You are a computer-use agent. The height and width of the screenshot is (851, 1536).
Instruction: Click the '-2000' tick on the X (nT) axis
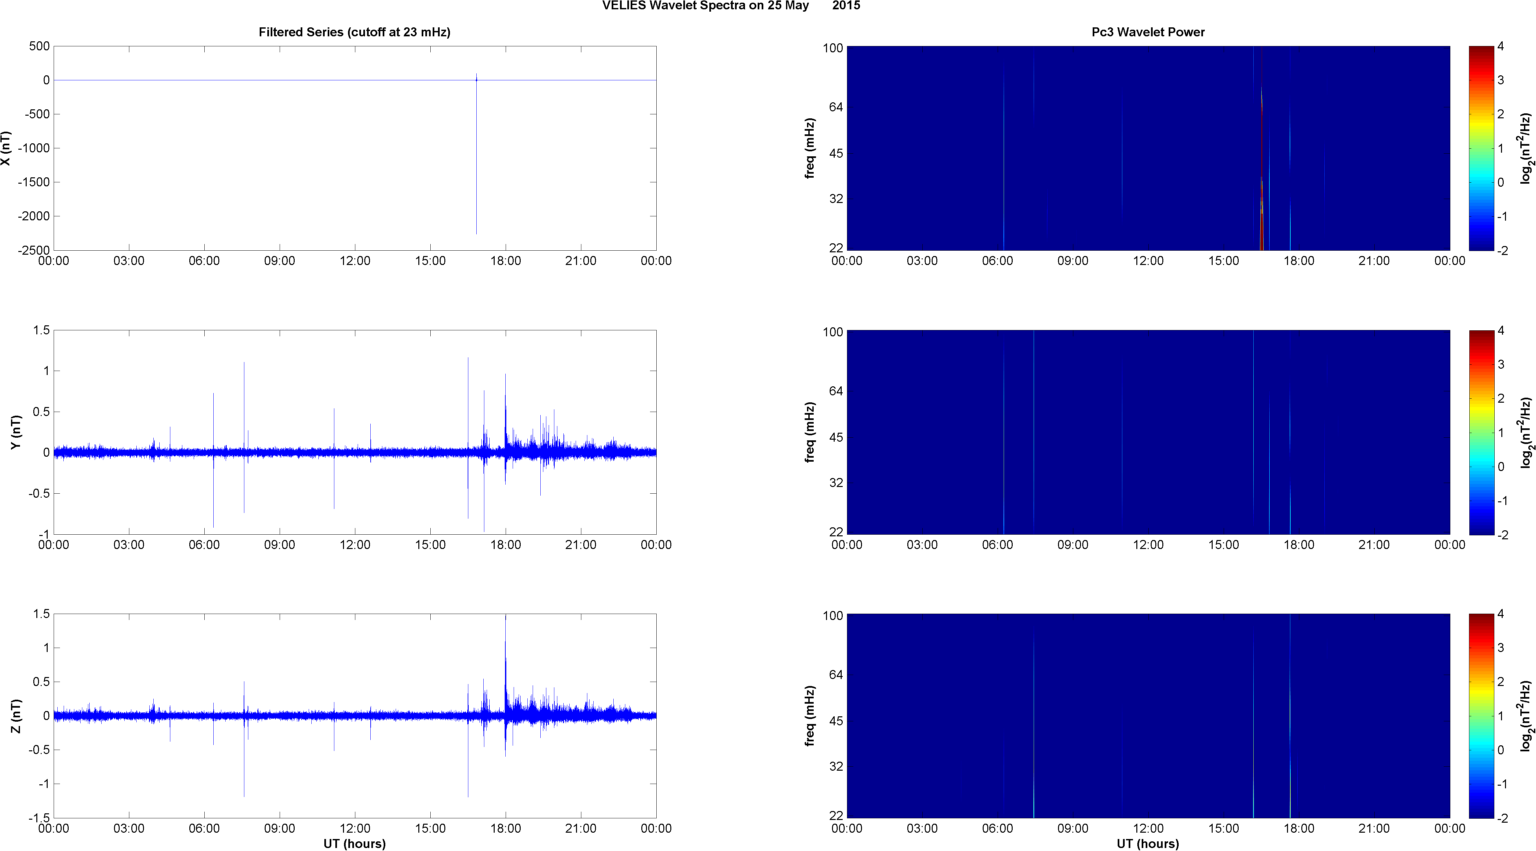coord(33,216)
